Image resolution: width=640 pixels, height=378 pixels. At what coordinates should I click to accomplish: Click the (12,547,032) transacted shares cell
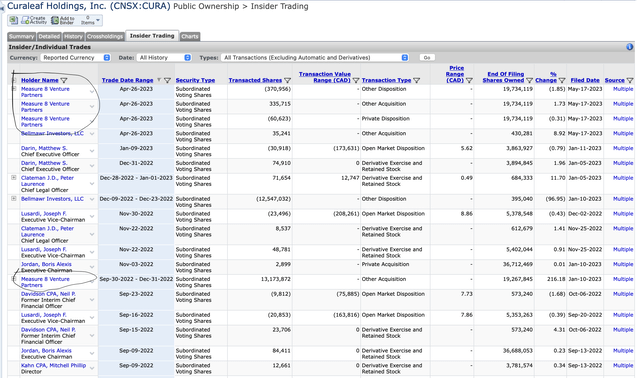click(x=273, y=199)
